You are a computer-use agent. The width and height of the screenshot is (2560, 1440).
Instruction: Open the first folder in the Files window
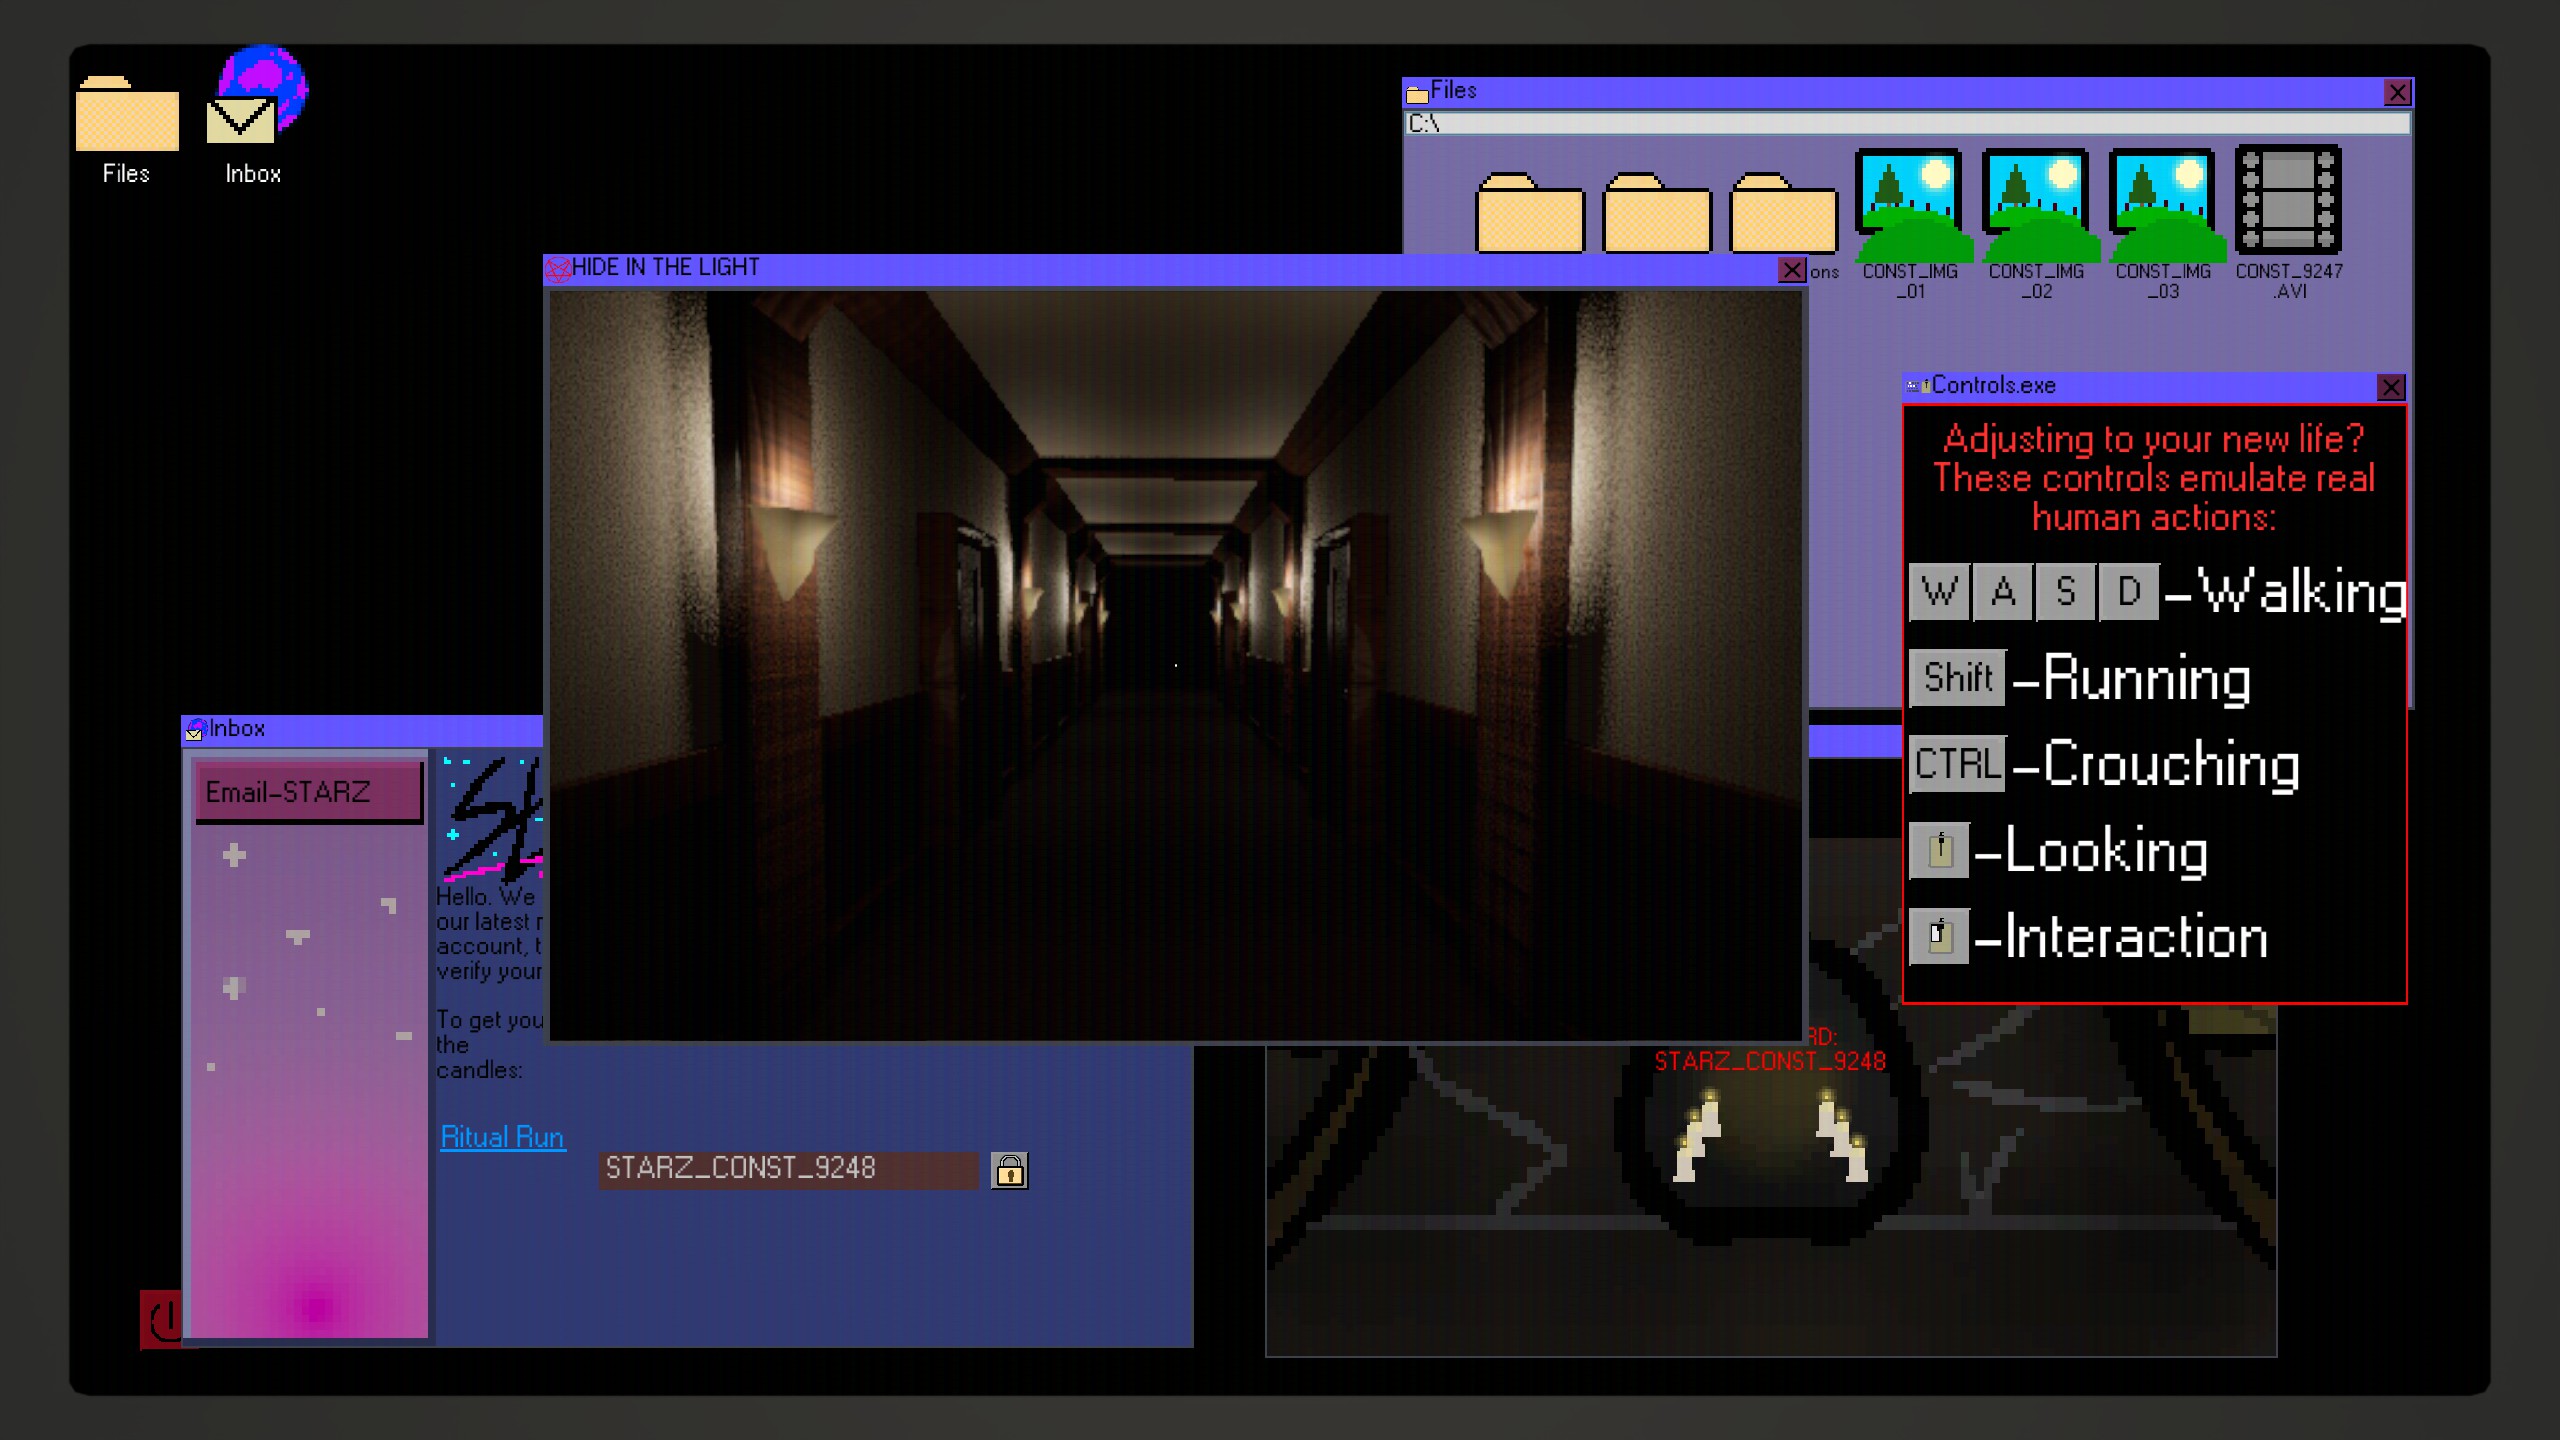(1530, 214)
